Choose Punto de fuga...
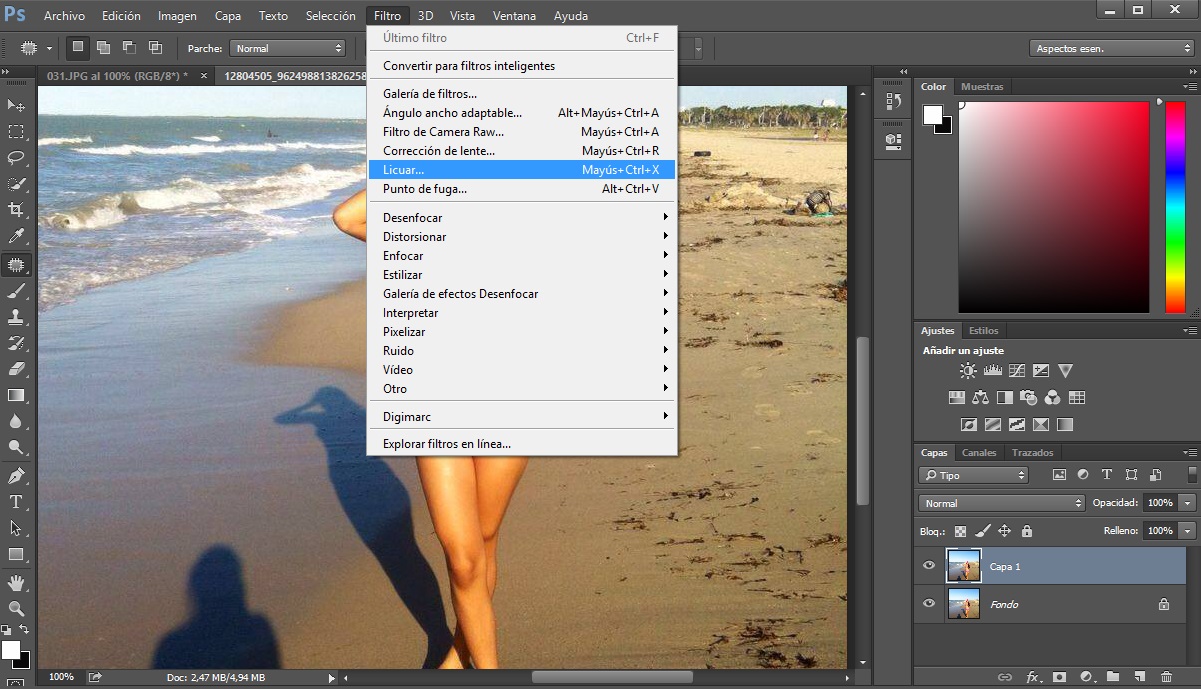 pyautogui.click(x=522, y=189)
